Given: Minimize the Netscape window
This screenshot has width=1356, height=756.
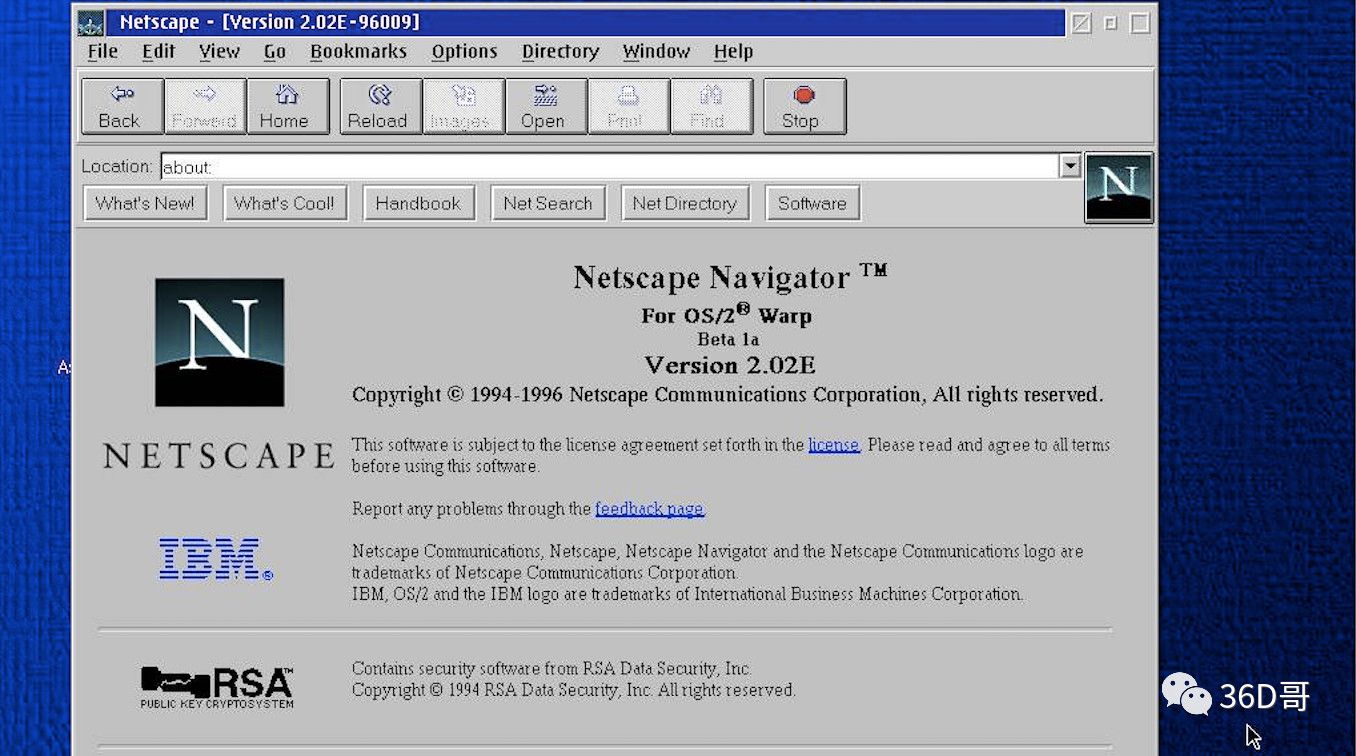Looking at the screenshot, I should (1110, 22).
